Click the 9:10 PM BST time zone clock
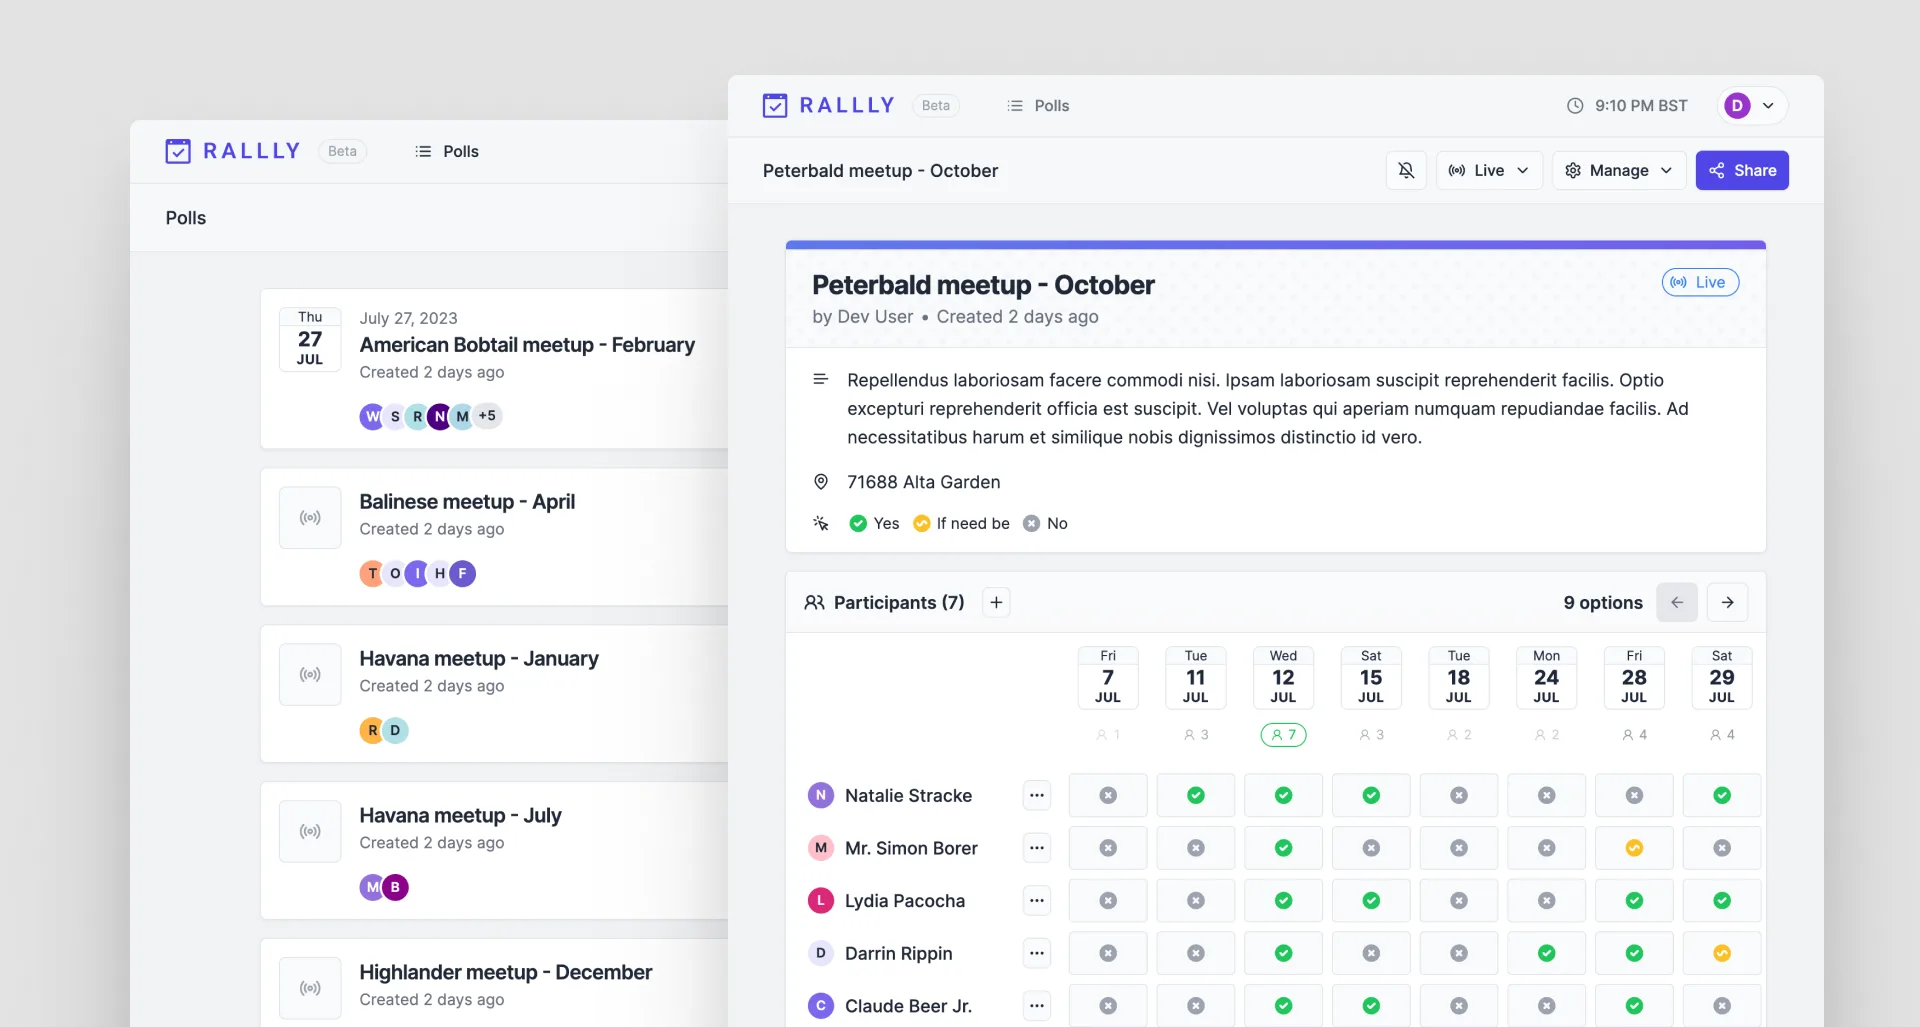1920x1027 pixels. pos(1627,105)
